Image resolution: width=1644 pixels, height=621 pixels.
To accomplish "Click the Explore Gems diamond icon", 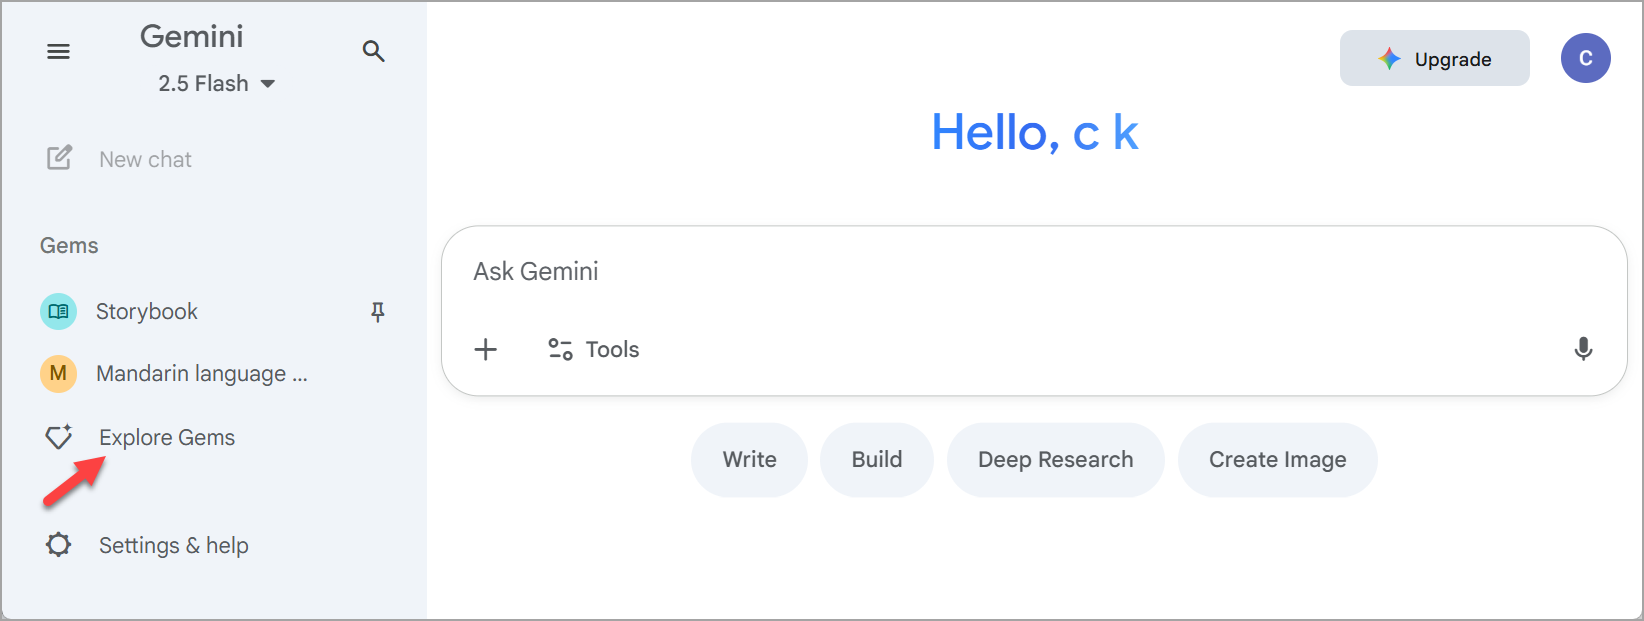I will click(x=59, y=437).
